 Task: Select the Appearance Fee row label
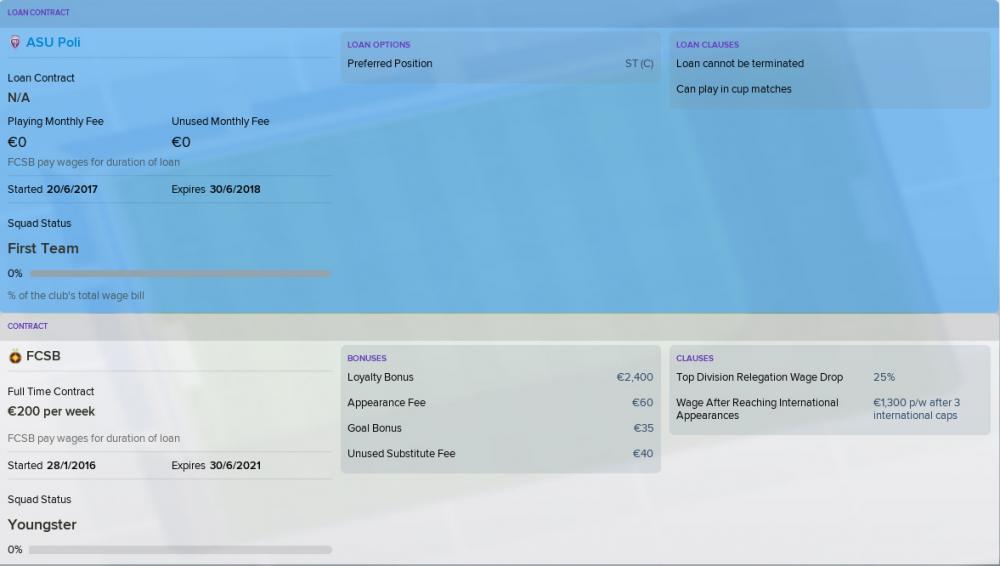386,403
